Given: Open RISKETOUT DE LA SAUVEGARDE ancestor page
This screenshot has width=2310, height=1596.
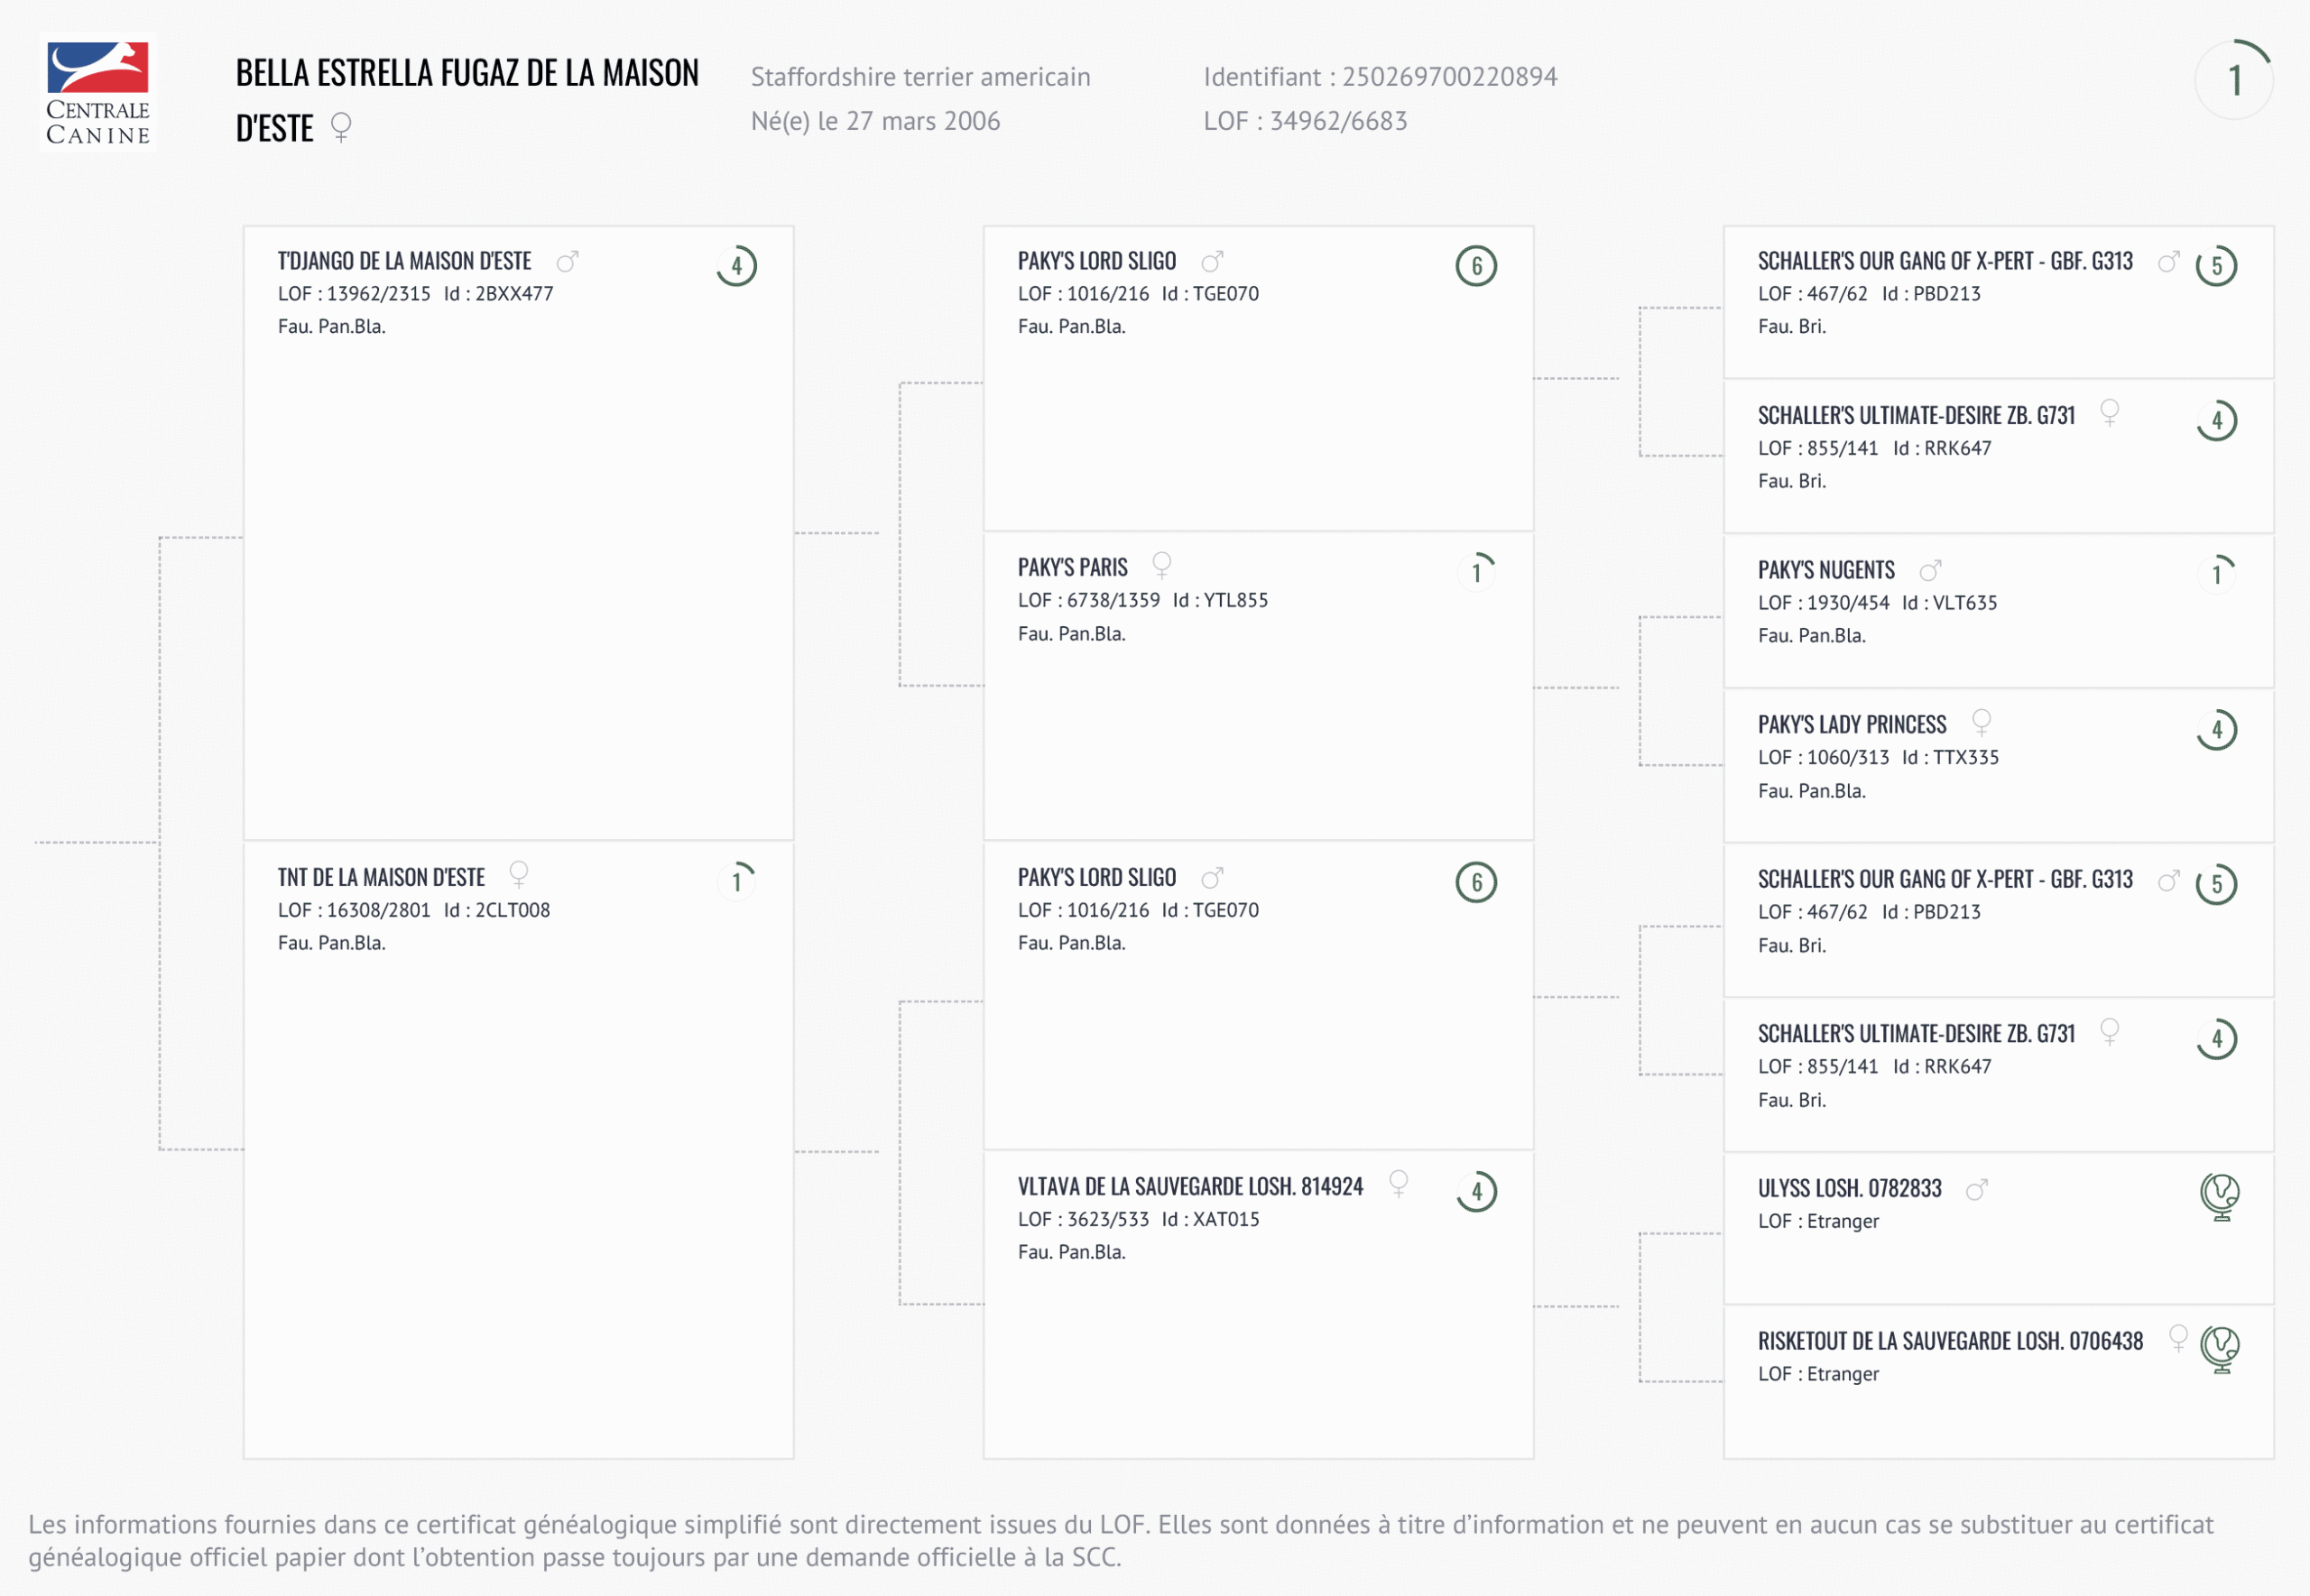Looking at the screenshot, I should 1950,1342.
